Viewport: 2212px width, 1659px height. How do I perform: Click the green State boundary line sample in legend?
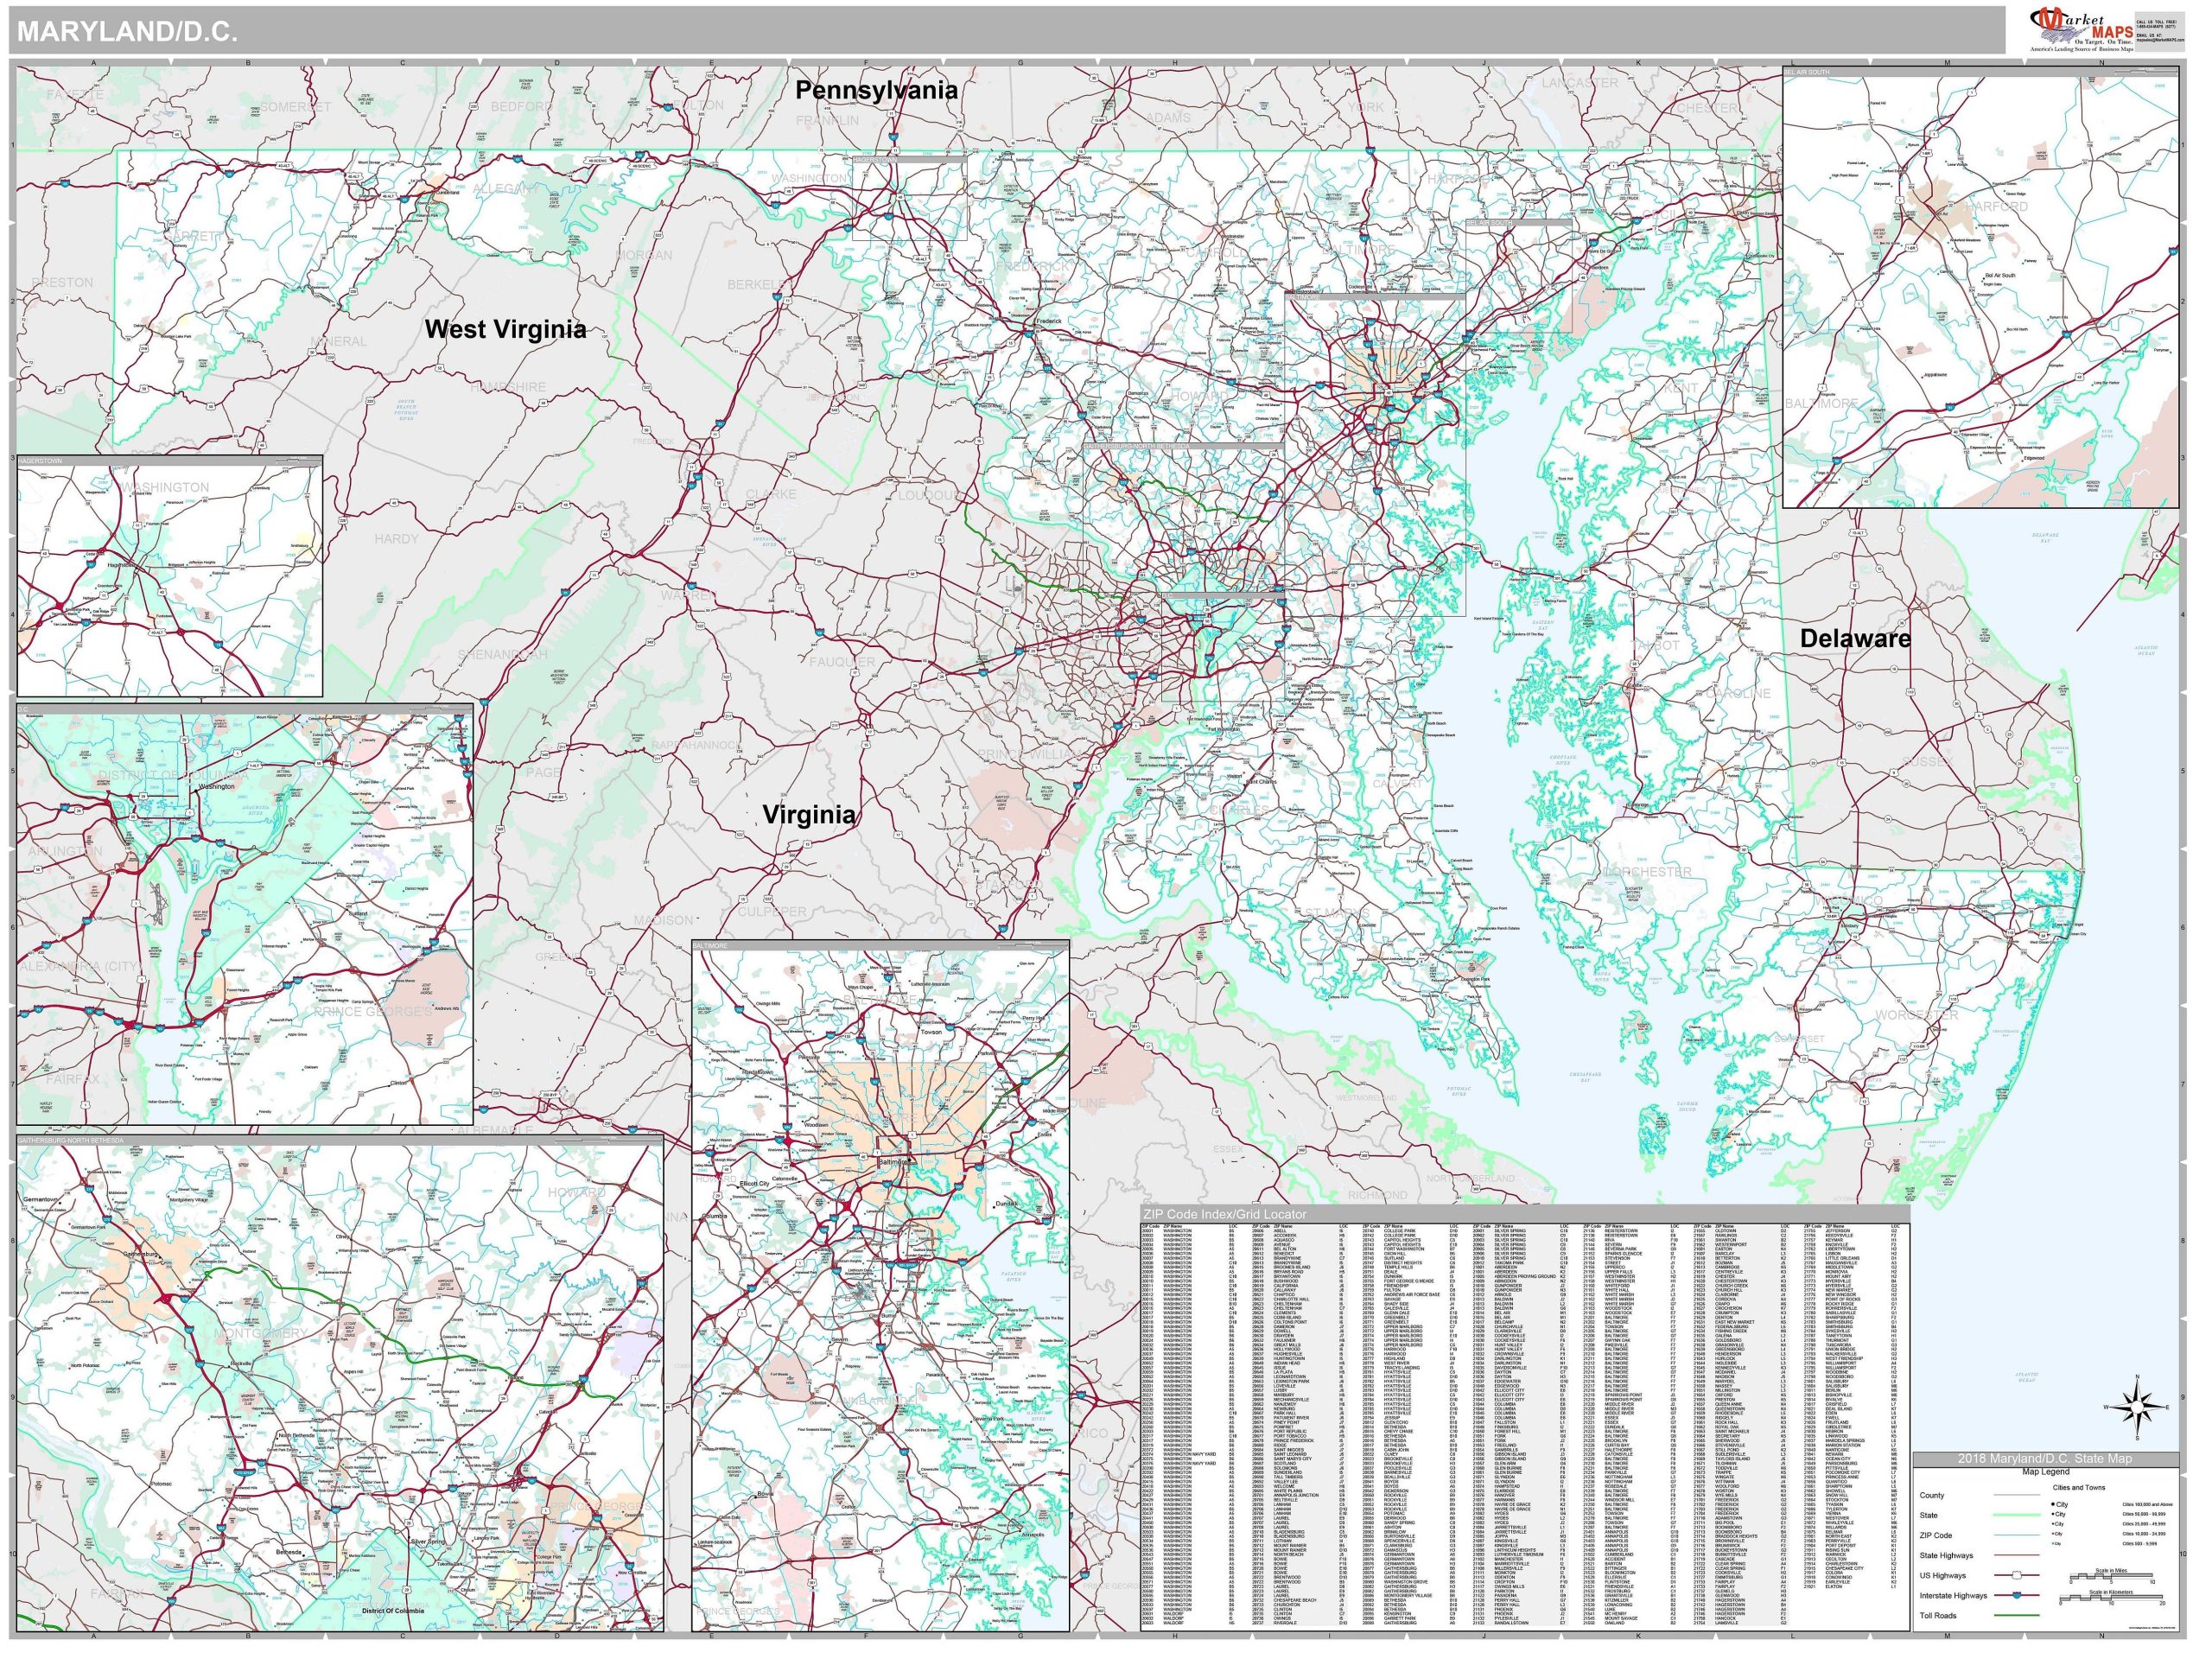(2016, 1516)
